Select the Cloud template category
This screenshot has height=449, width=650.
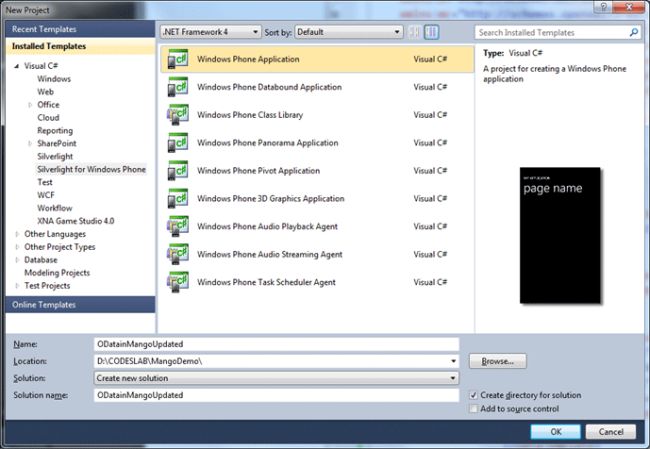(x=48, y=118)
